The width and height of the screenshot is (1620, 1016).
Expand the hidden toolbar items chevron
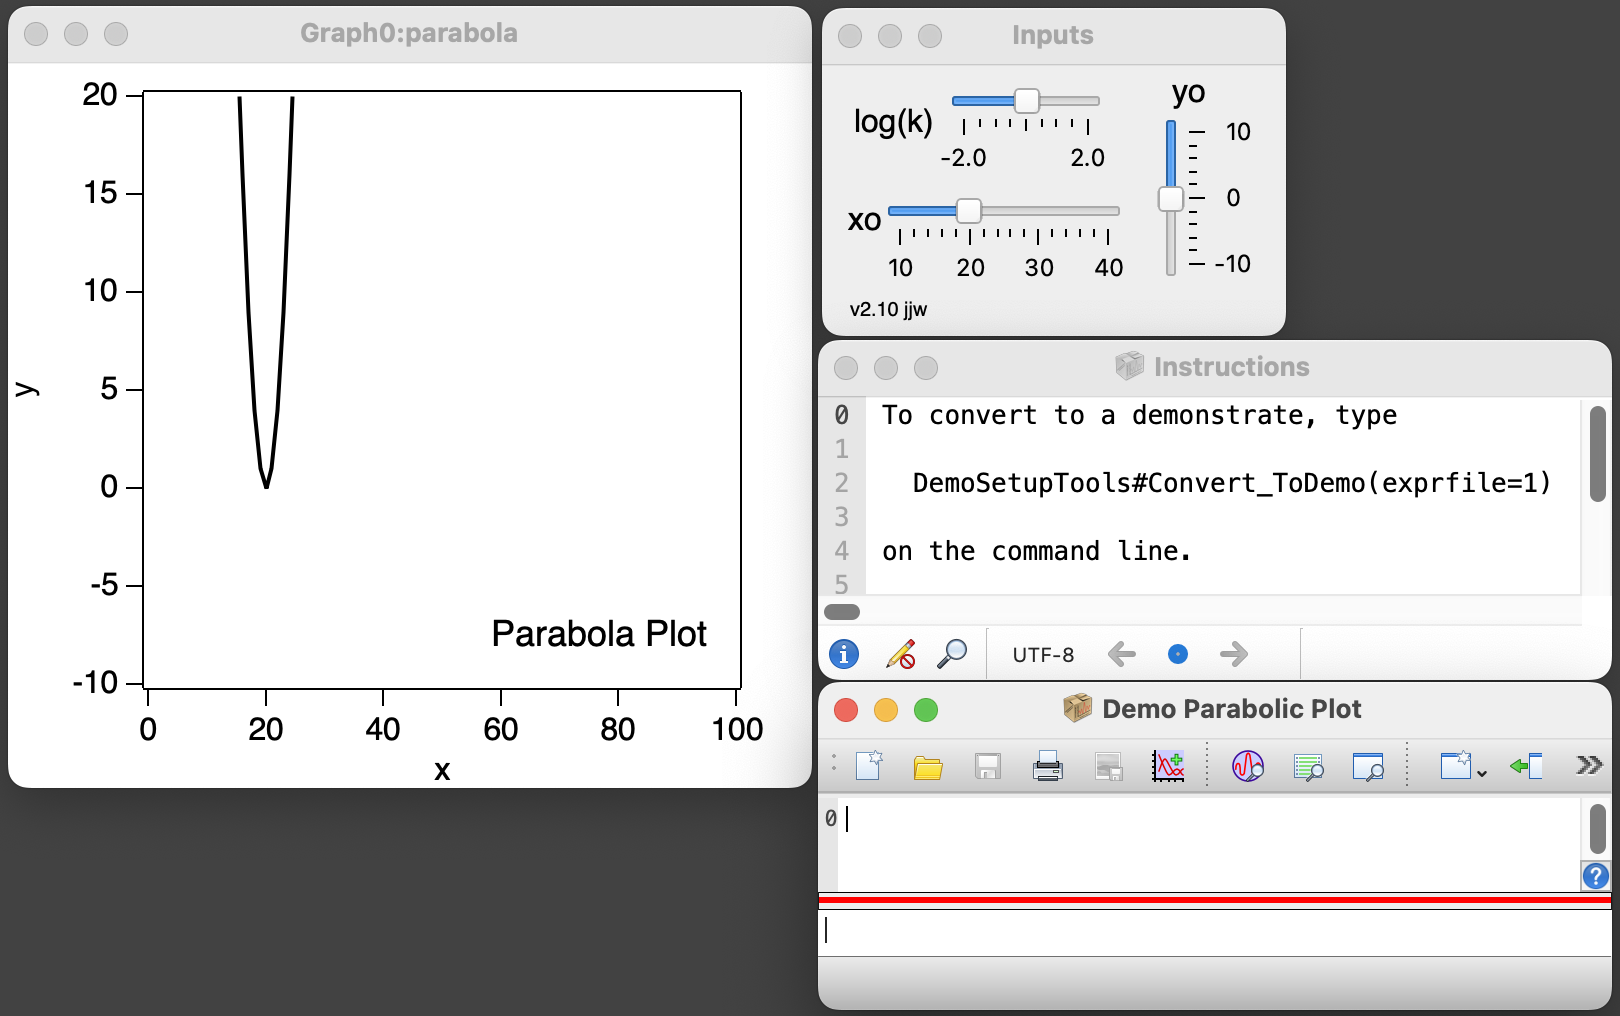pos(1586,764)
